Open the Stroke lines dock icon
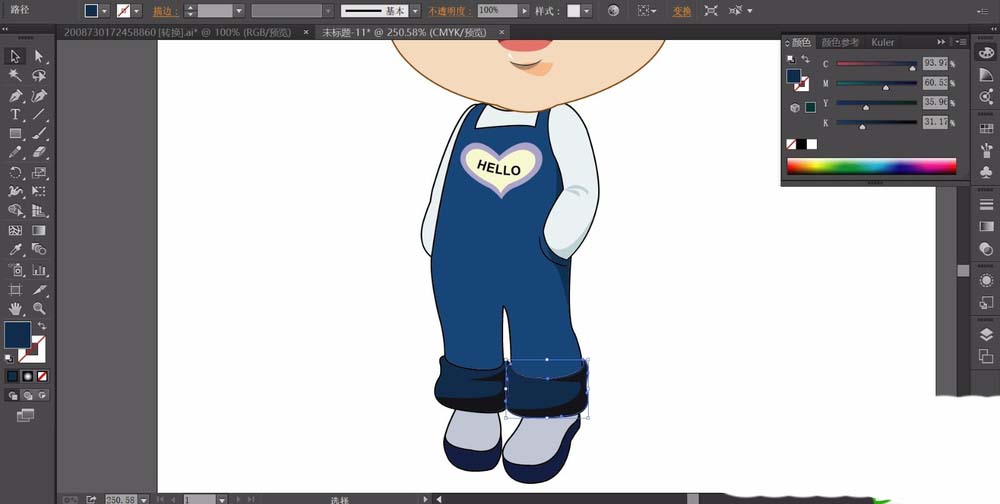Image resolution: width=1000 pixels, height=504 pixels. (986, 204)
